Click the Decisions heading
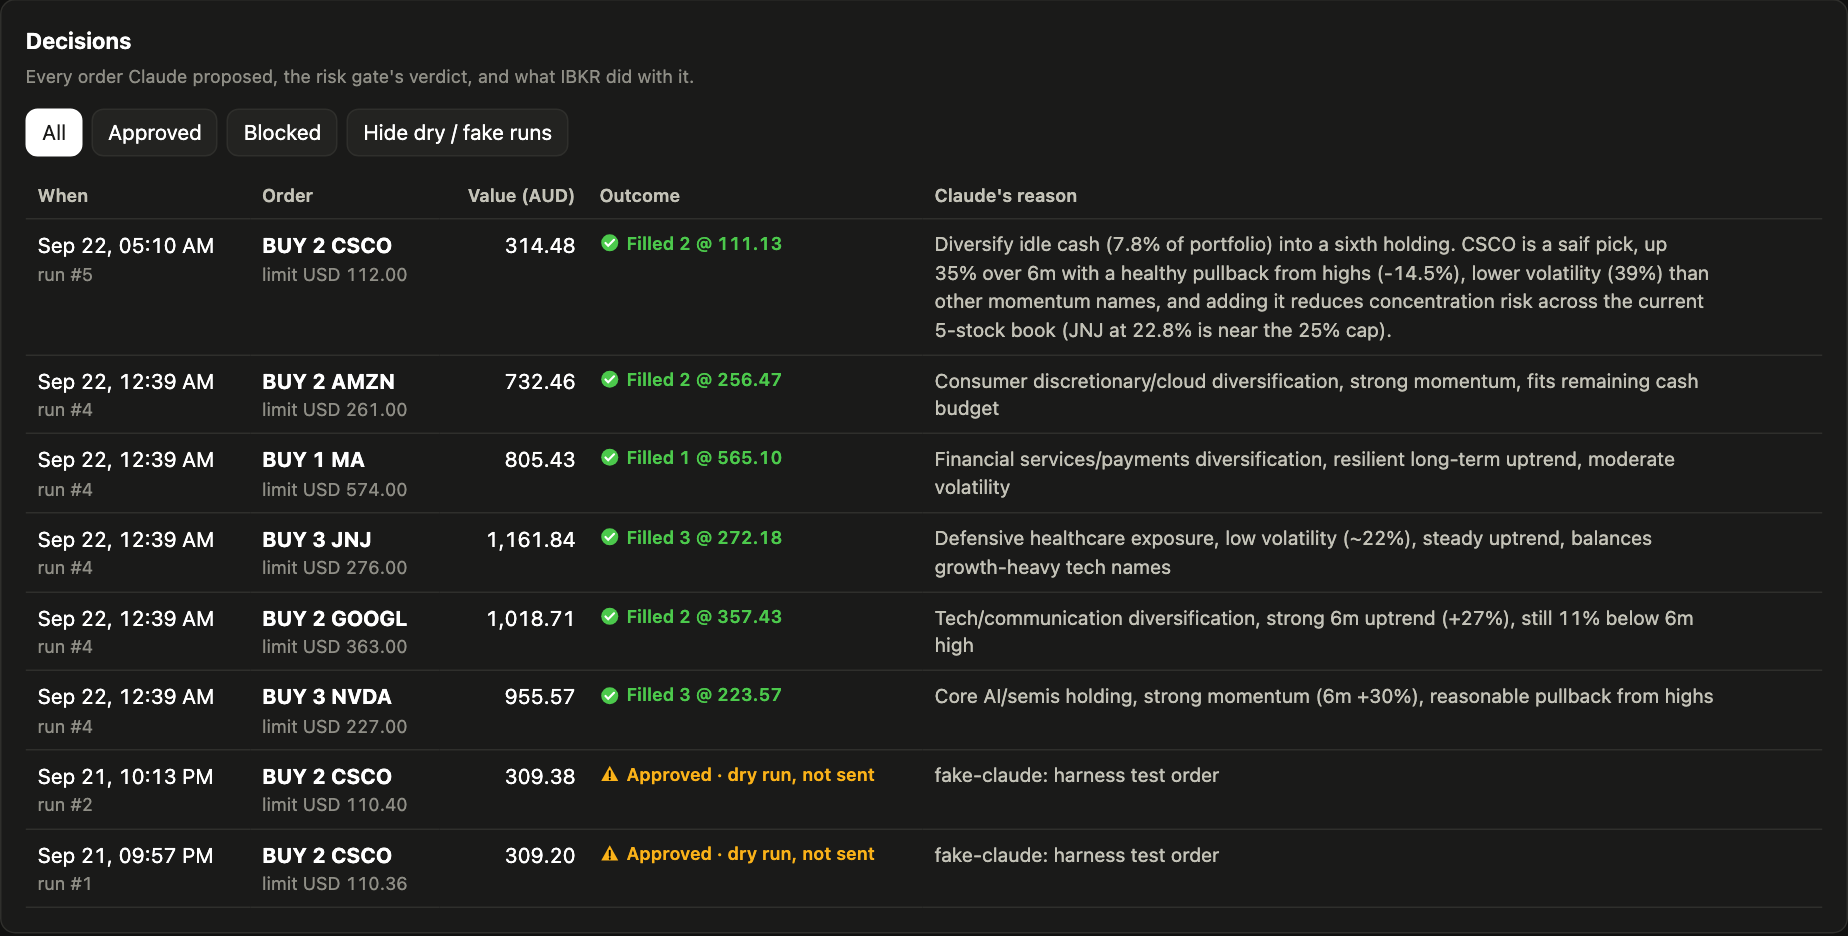Image resolution: width=1848 pixels, height=936 pixels. pyautogui.click(x=78, y=41)
